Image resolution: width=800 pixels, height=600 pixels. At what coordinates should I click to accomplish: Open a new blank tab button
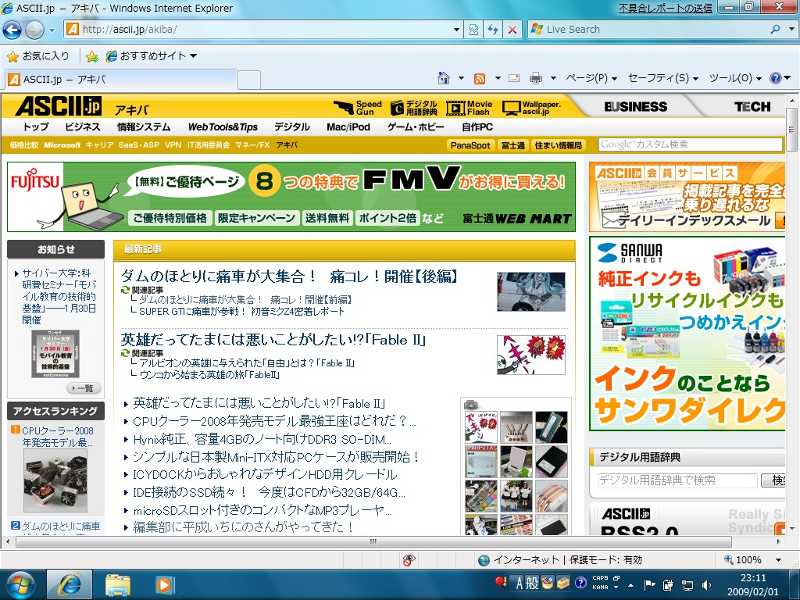pyautogui.click(x=249, y=80)
